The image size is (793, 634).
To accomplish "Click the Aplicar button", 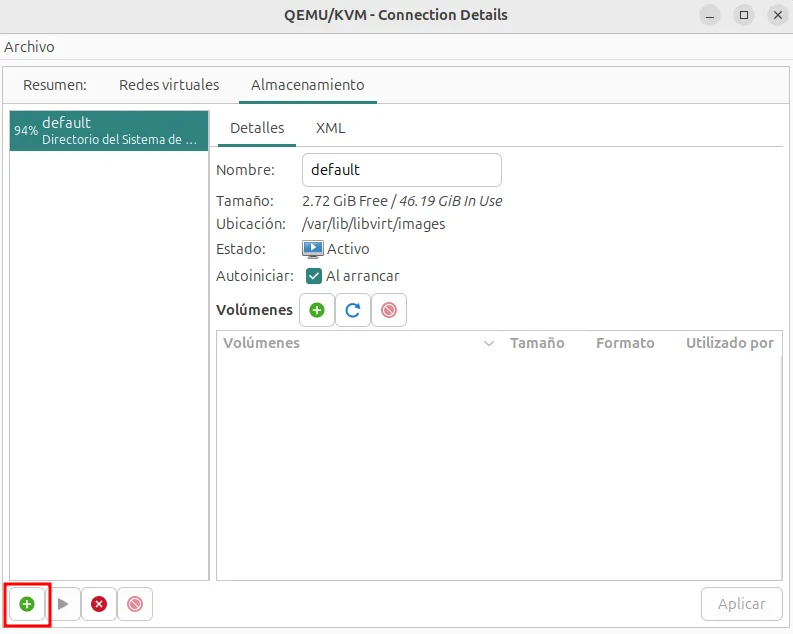I will [x=742, y=604].
